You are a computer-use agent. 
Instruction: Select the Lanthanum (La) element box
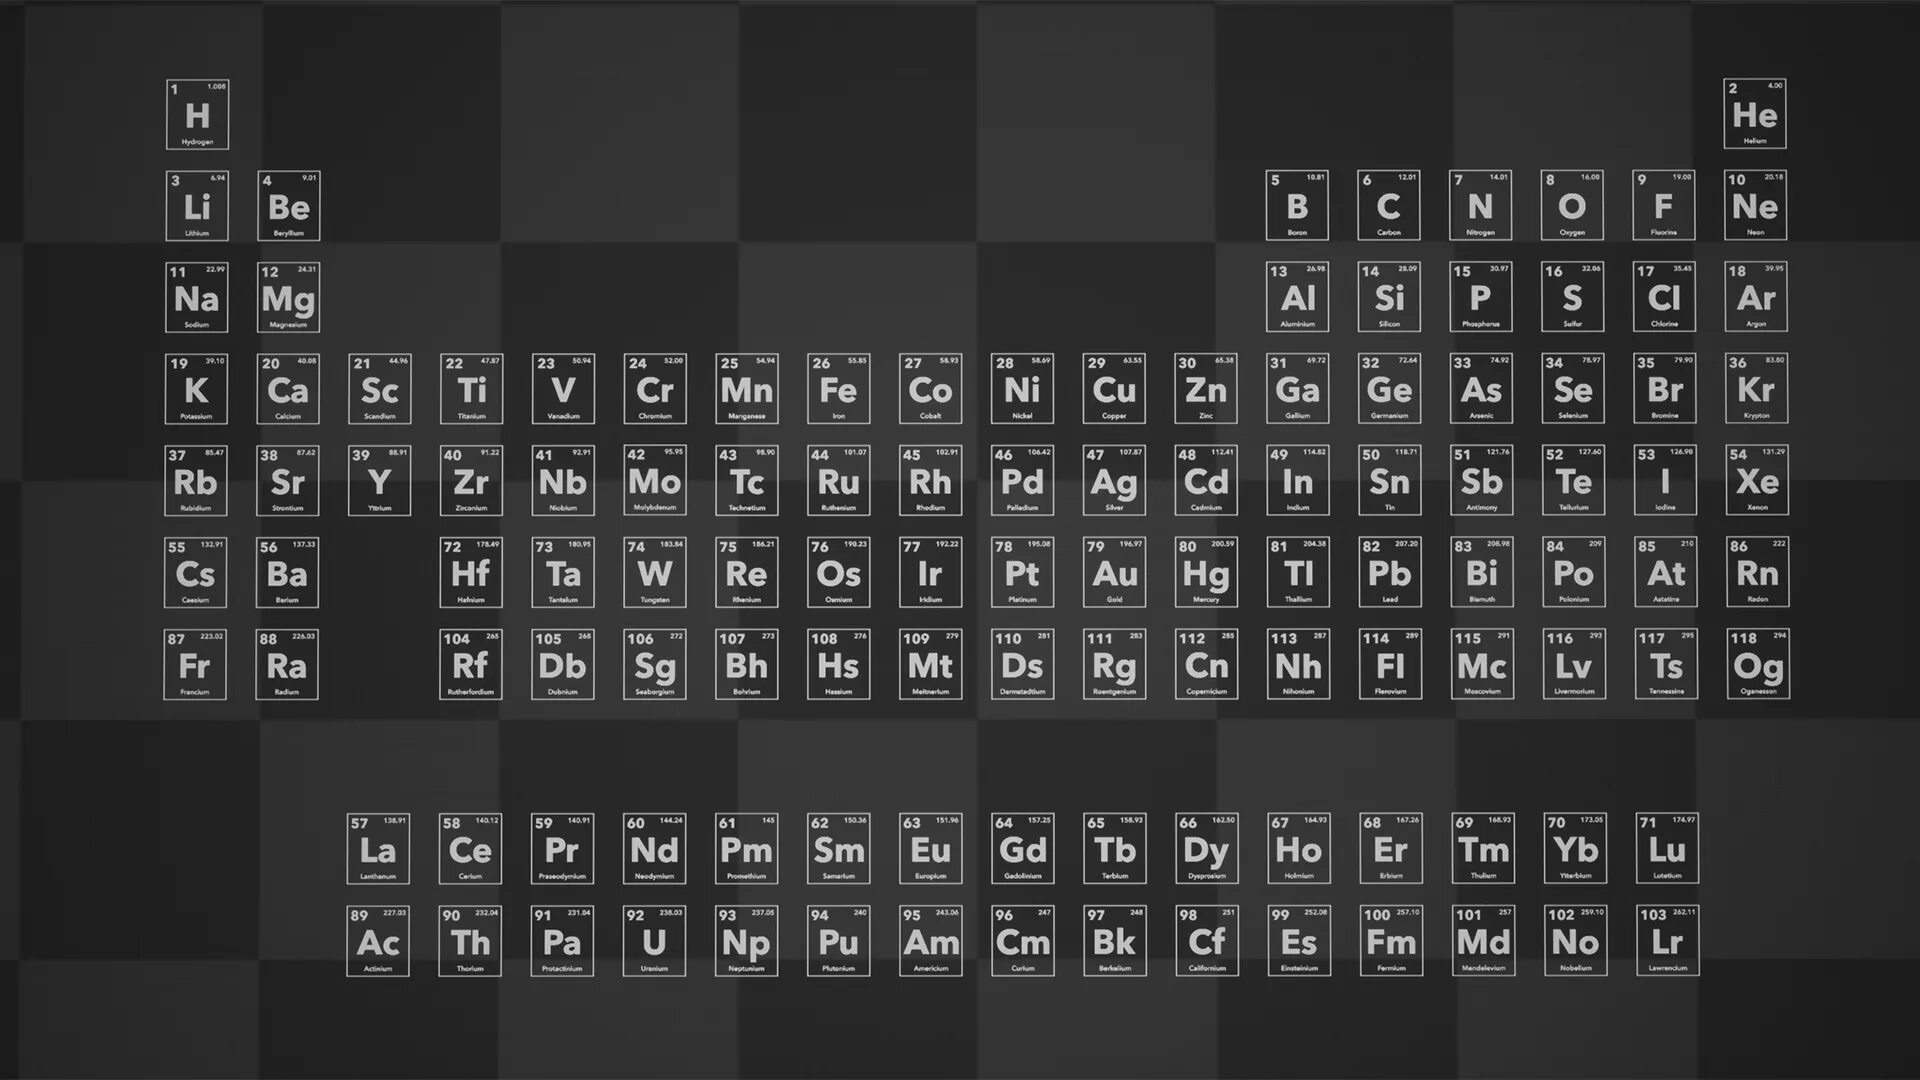(x=378, y=849)
